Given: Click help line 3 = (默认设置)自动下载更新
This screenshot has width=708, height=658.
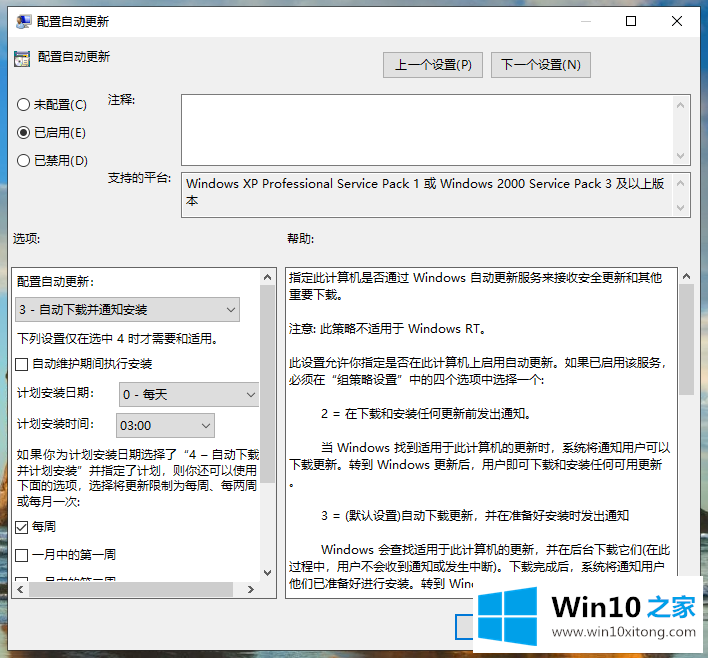Looking at the screenshot, I should click(x=475, y=516).
